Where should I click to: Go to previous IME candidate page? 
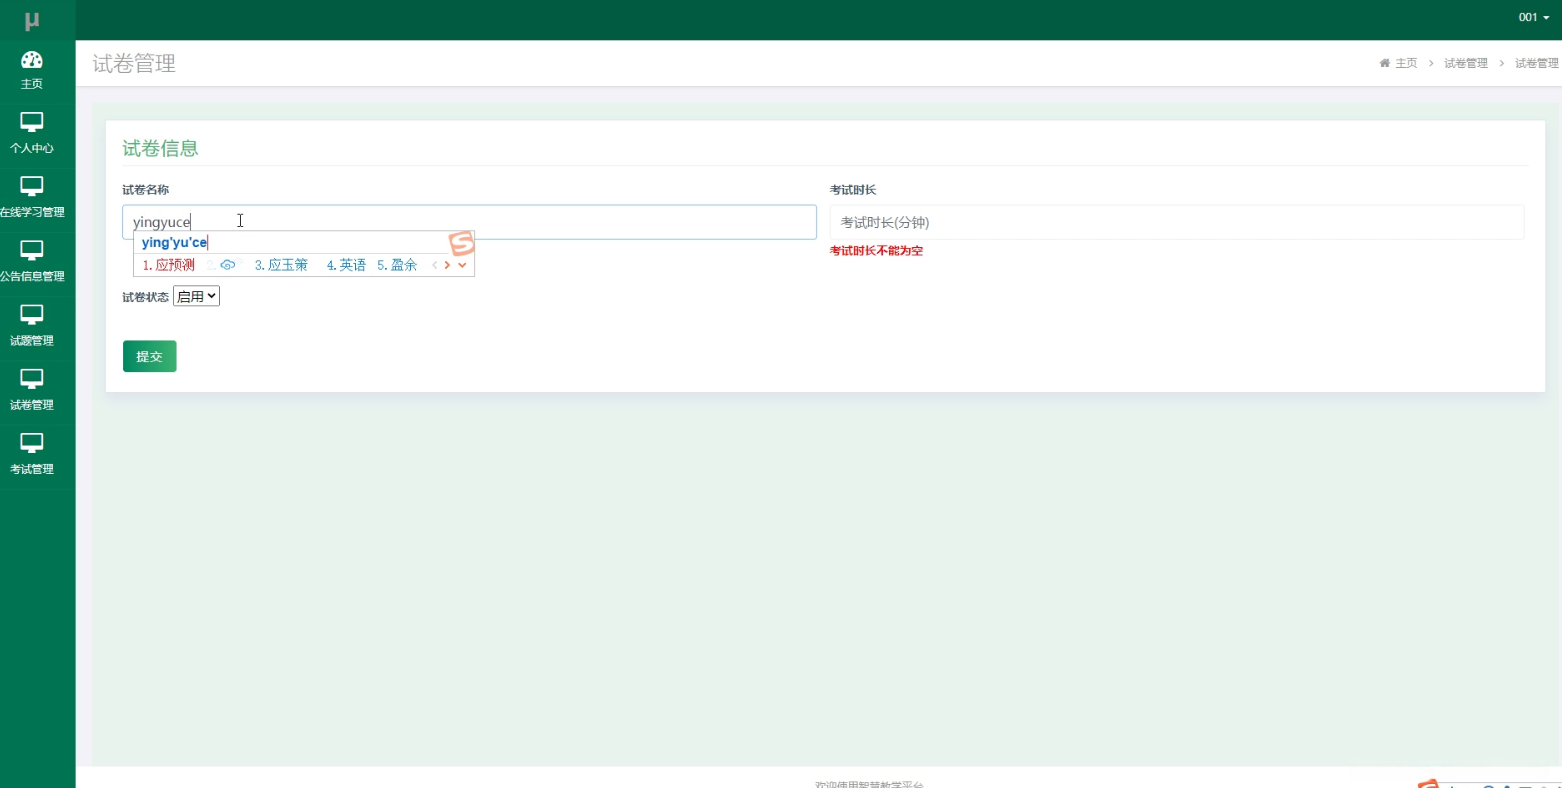pyautogui.click(x=434, y=265)
